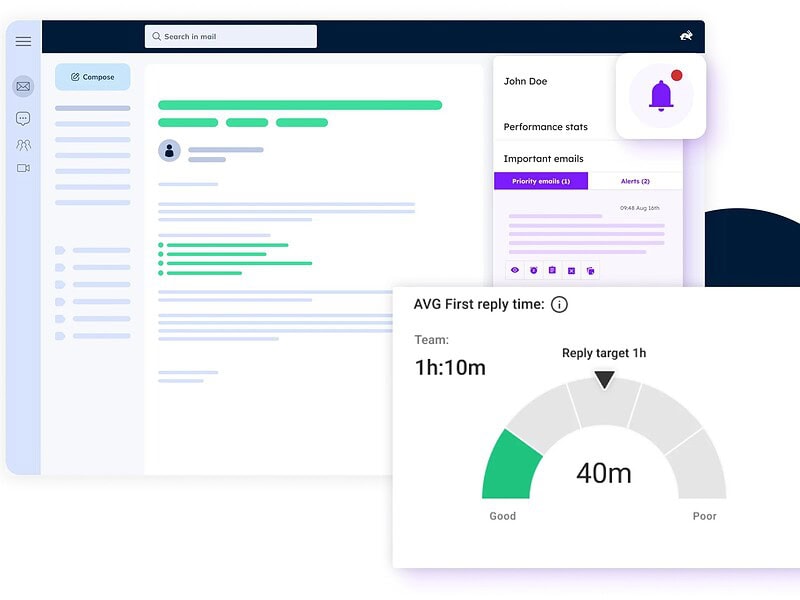The width and height of the screenshot is (800, 600).
Task: Click the Search in mail field
Action: 231,37
